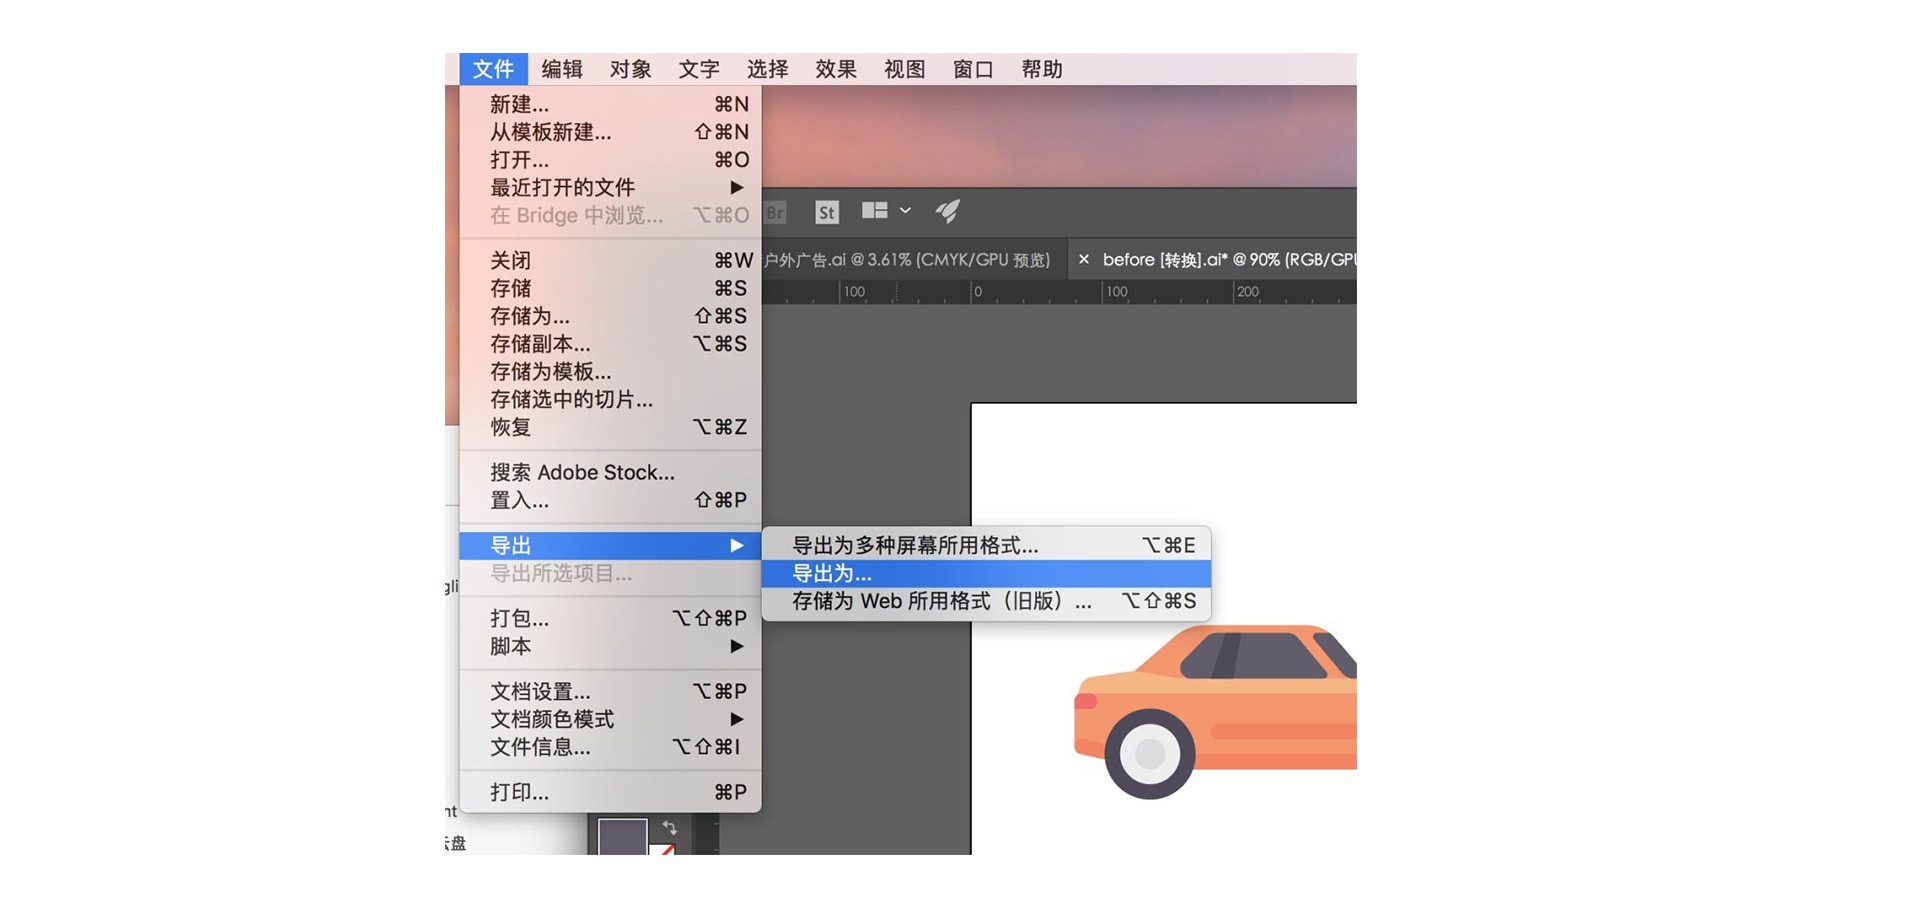Screen dimensions: 1920x907
Task: Open Adobe Stock panel via the St icon
Action: click(827, 212)
